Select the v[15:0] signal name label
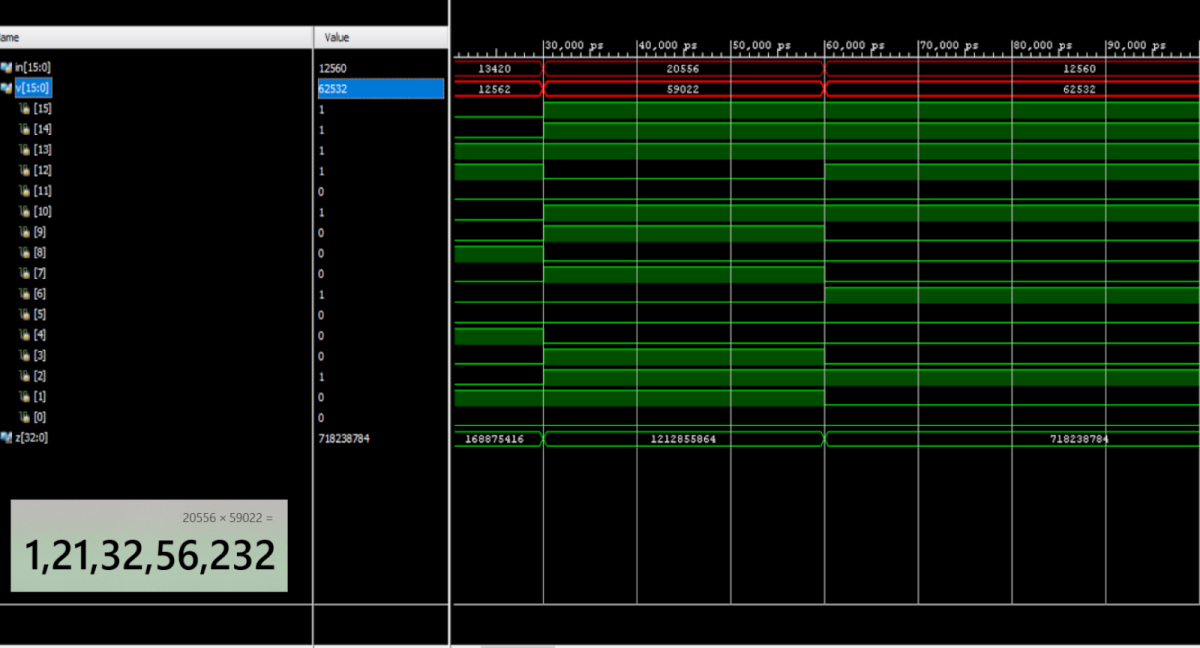 pyautogui.click(x=35, y=88)
